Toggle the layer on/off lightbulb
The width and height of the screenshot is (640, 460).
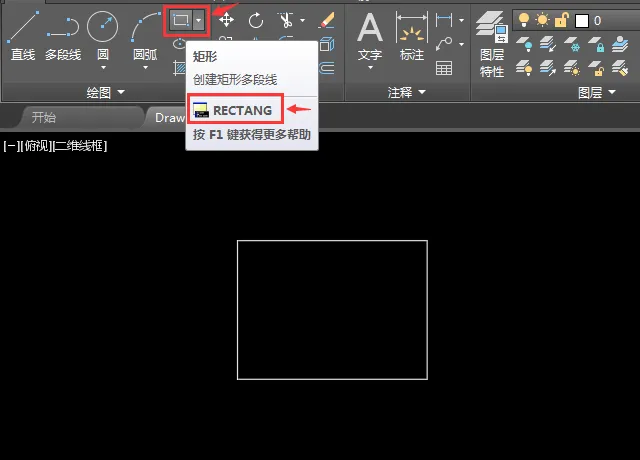click(524, 20)
